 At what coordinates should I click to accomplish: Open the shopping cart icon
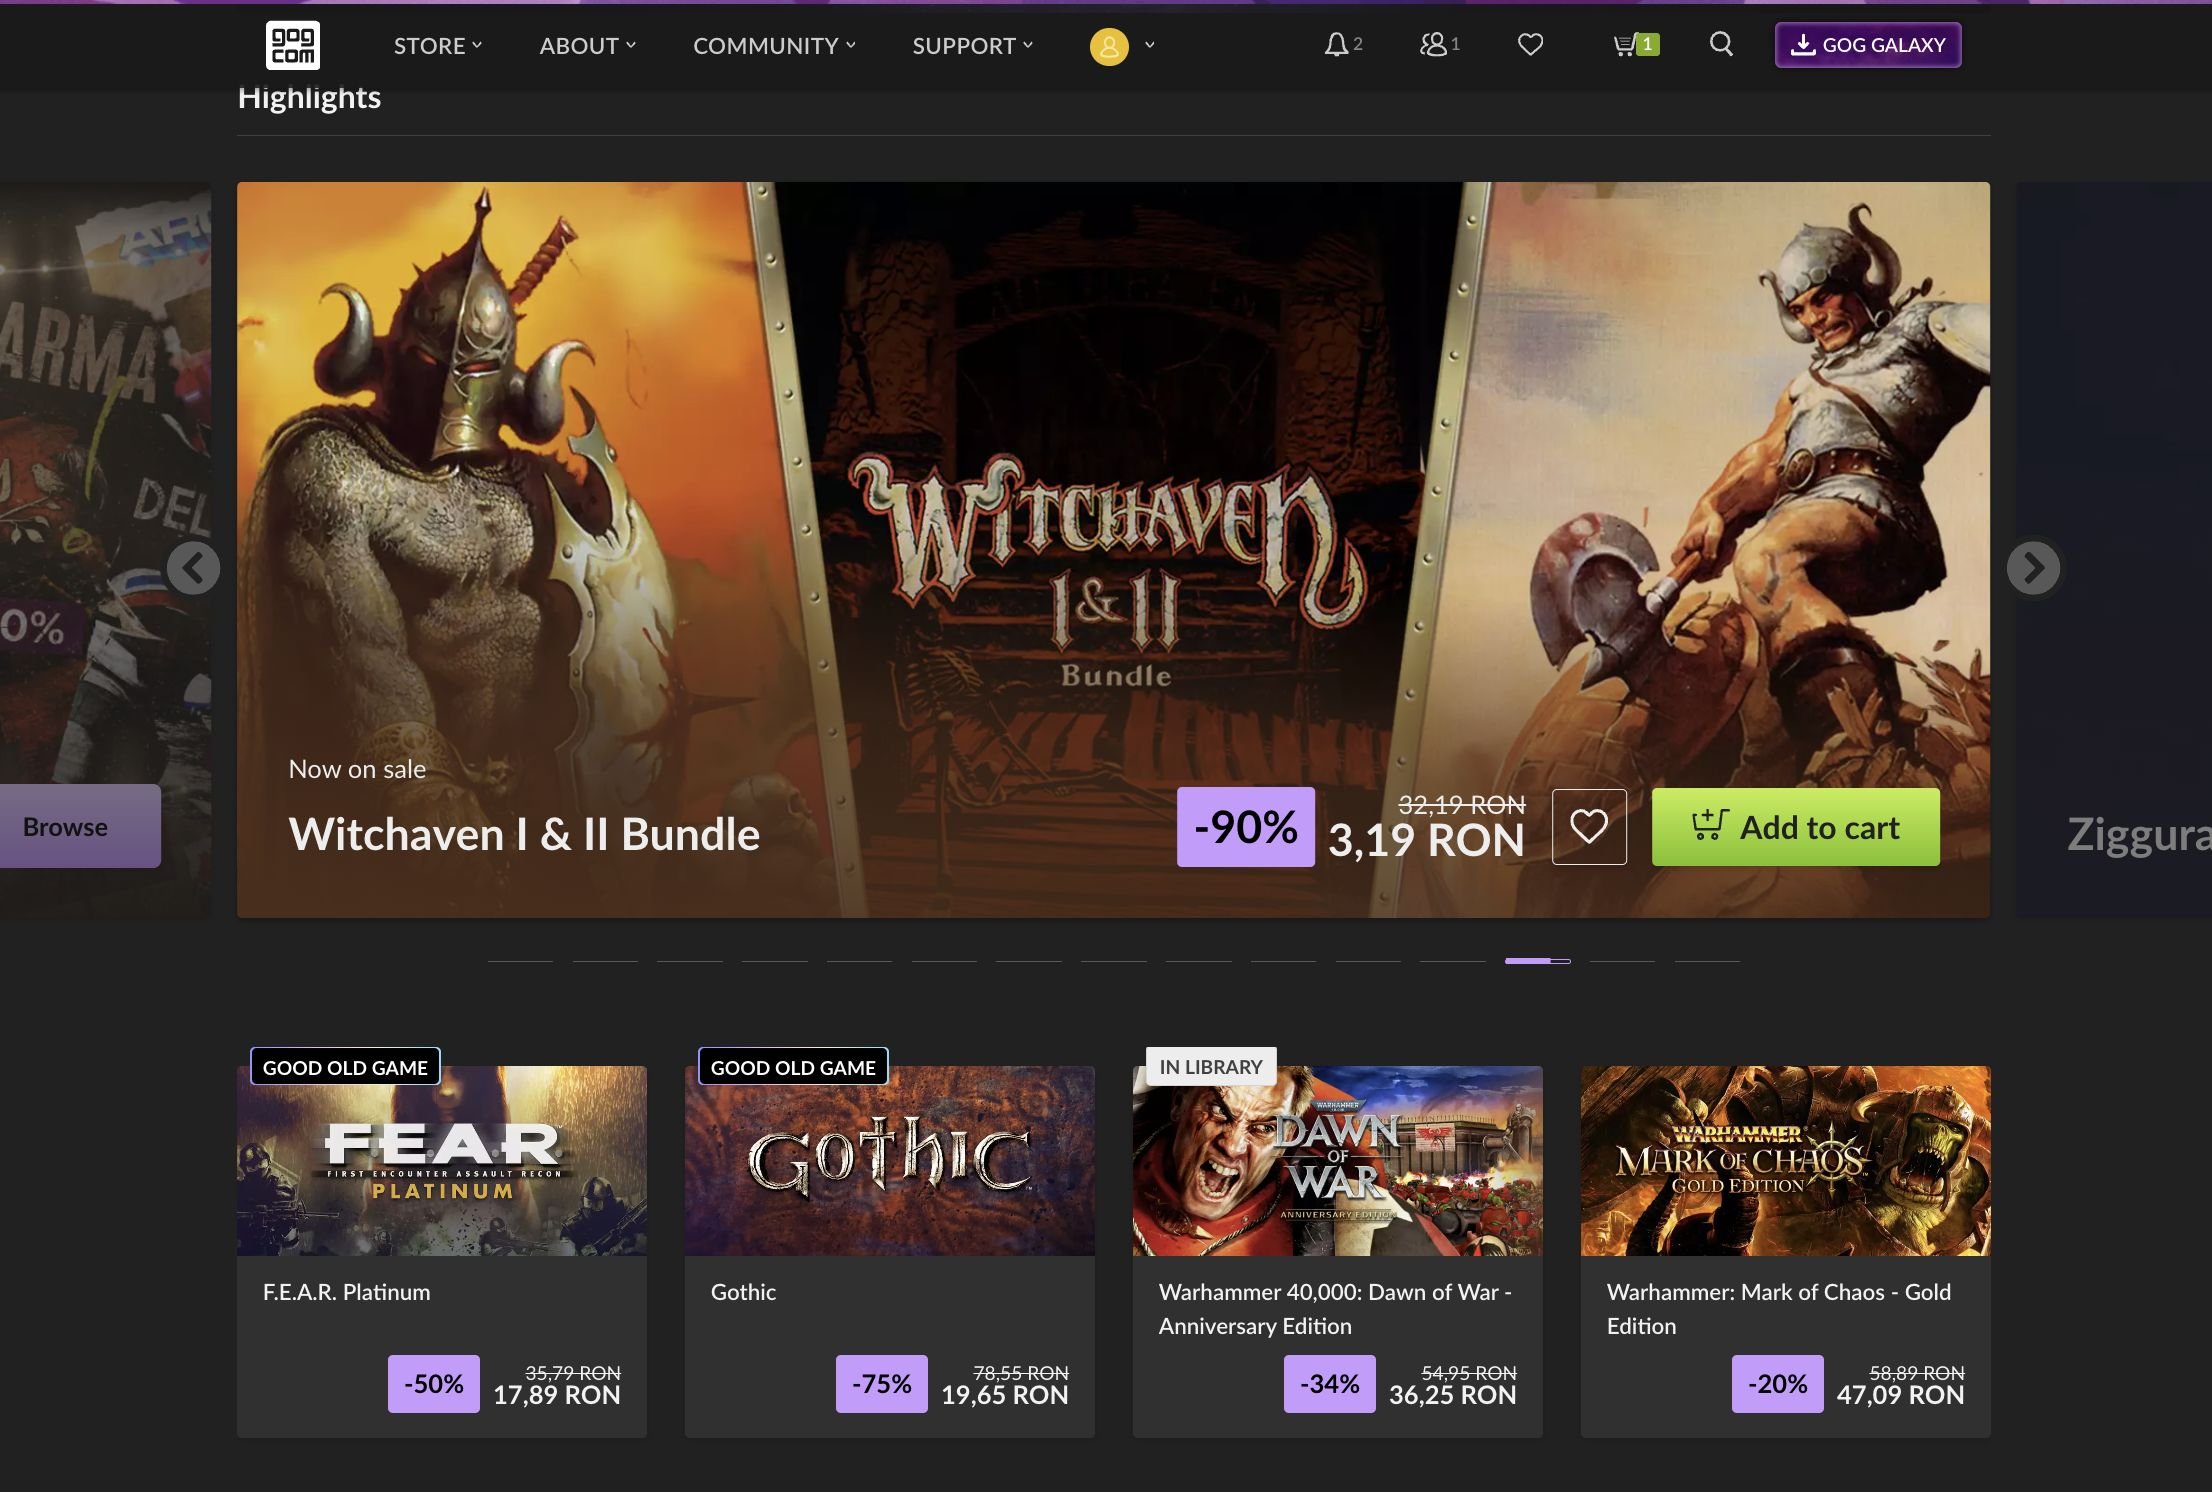coord(1625,45)
